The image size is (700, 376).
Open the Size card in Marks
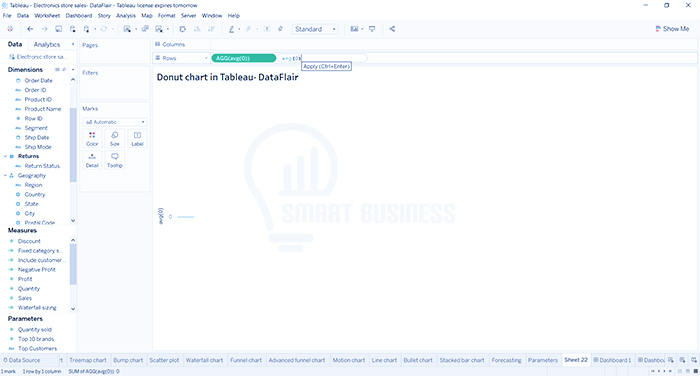click(x=115, y=138)
